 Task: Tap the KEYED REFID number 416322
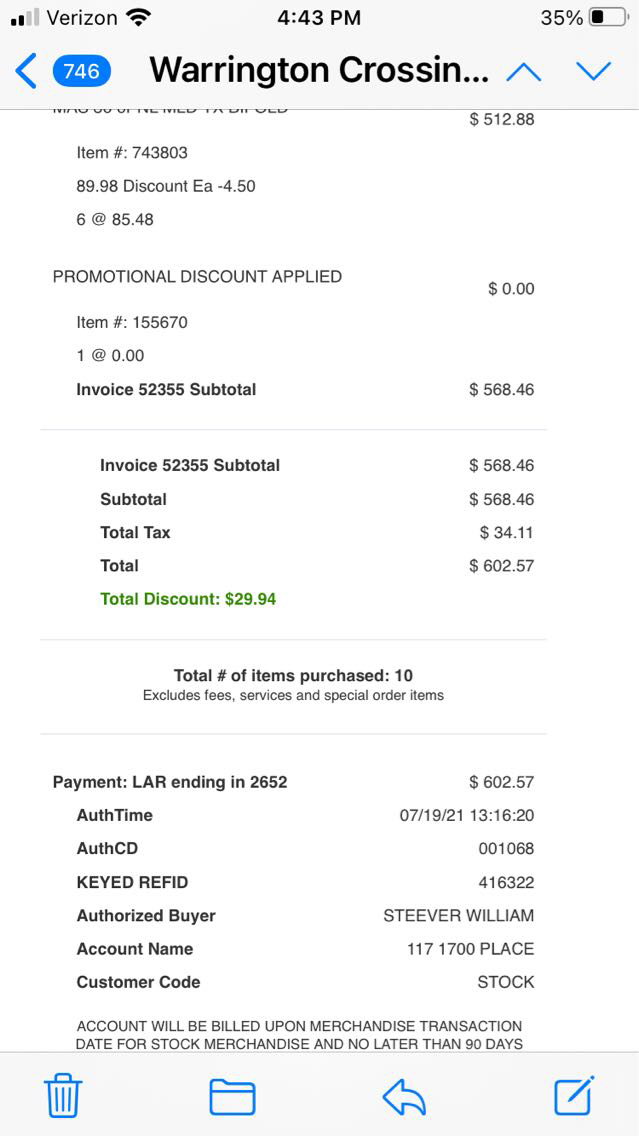506,882
